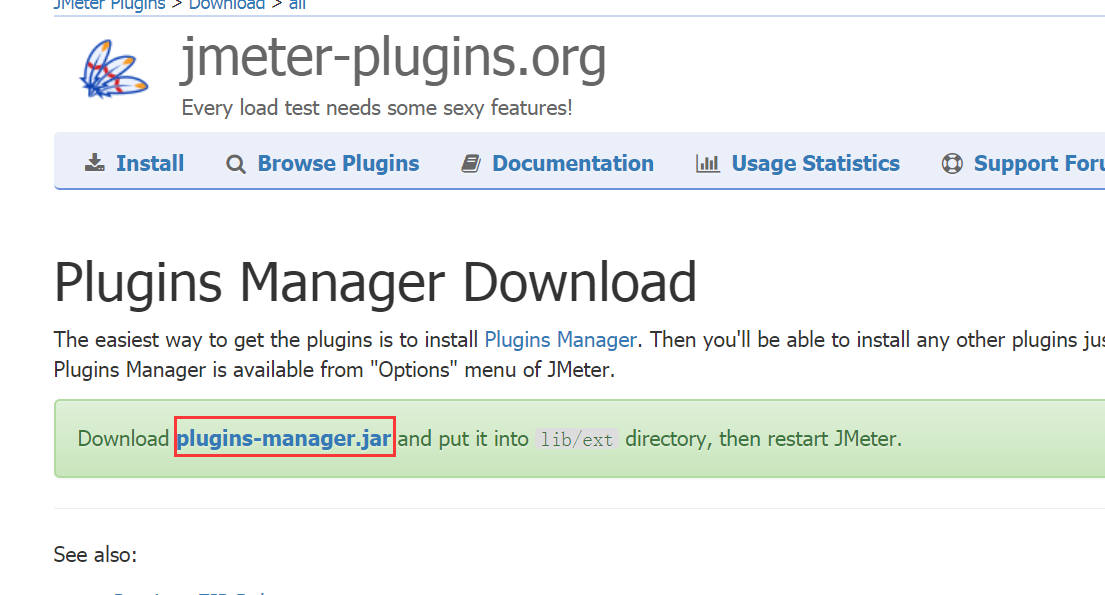Click the book icon beside Documentation

(471, 164)
